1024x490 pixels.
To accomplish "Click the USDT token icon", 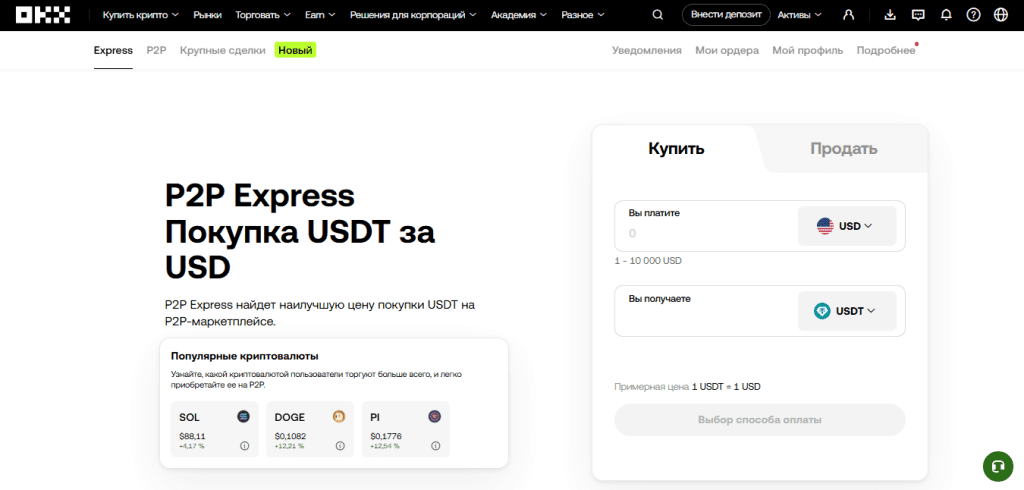I will point(822,311).
